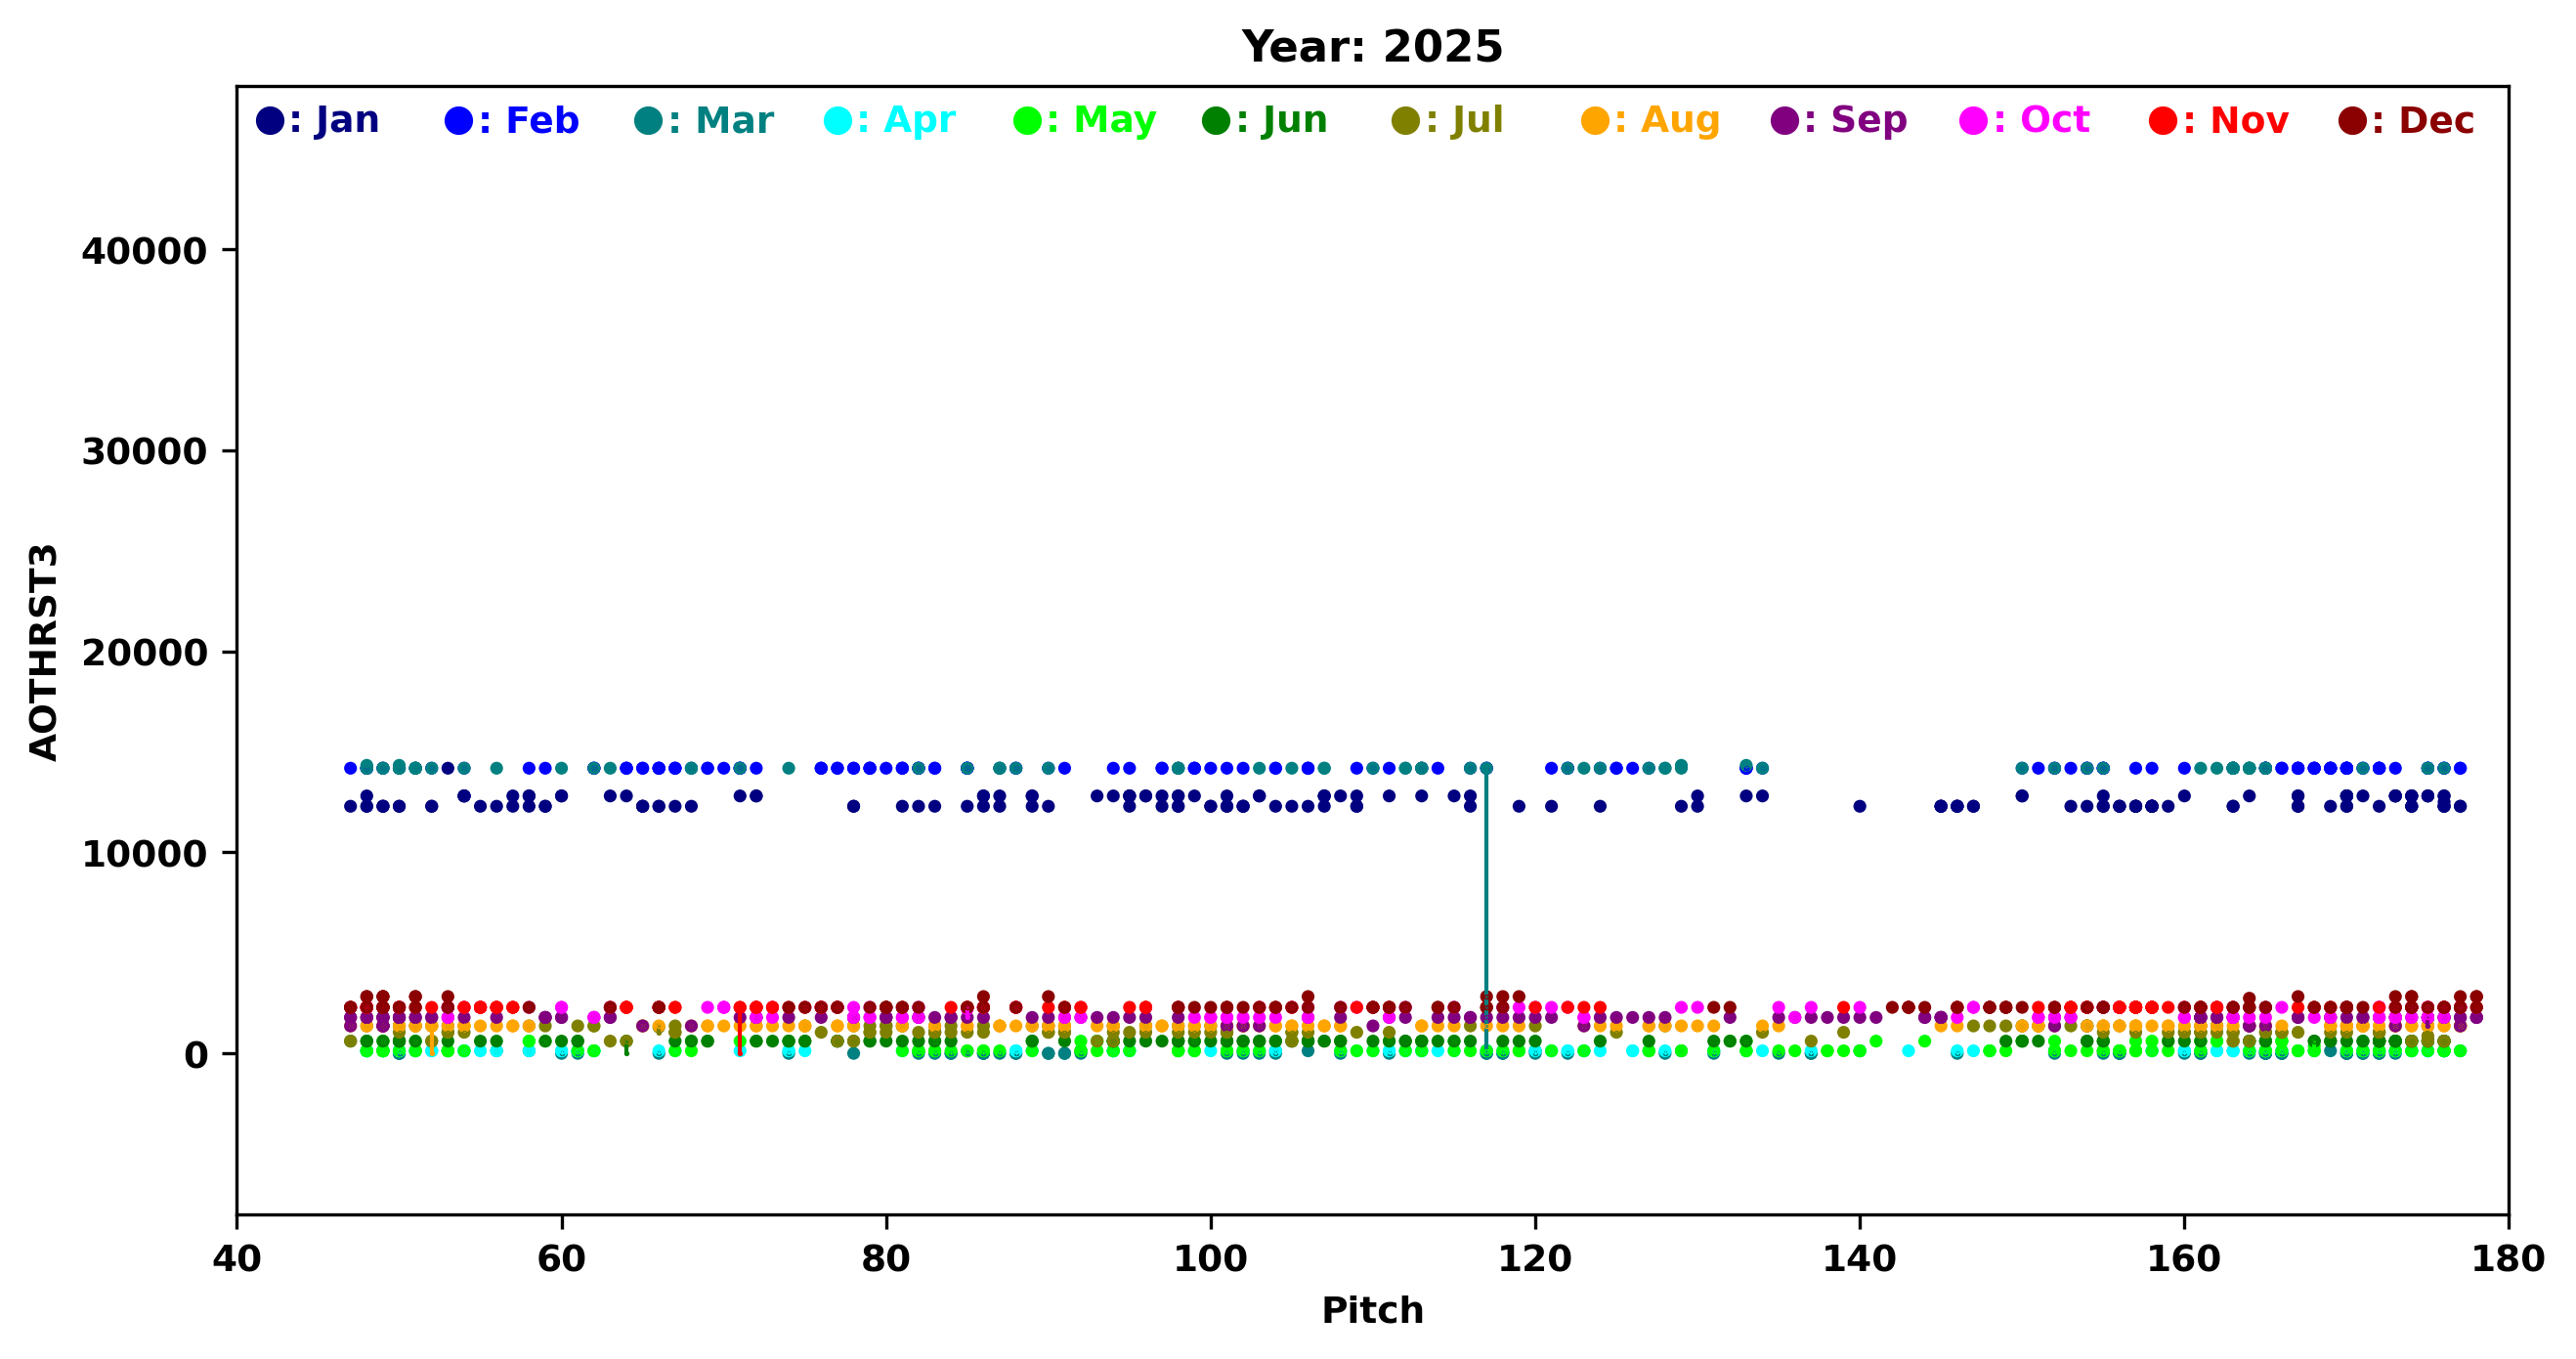The image size is (2576, 1359).
Task: Click the Feb legend color dot
Action: [459, 121]
